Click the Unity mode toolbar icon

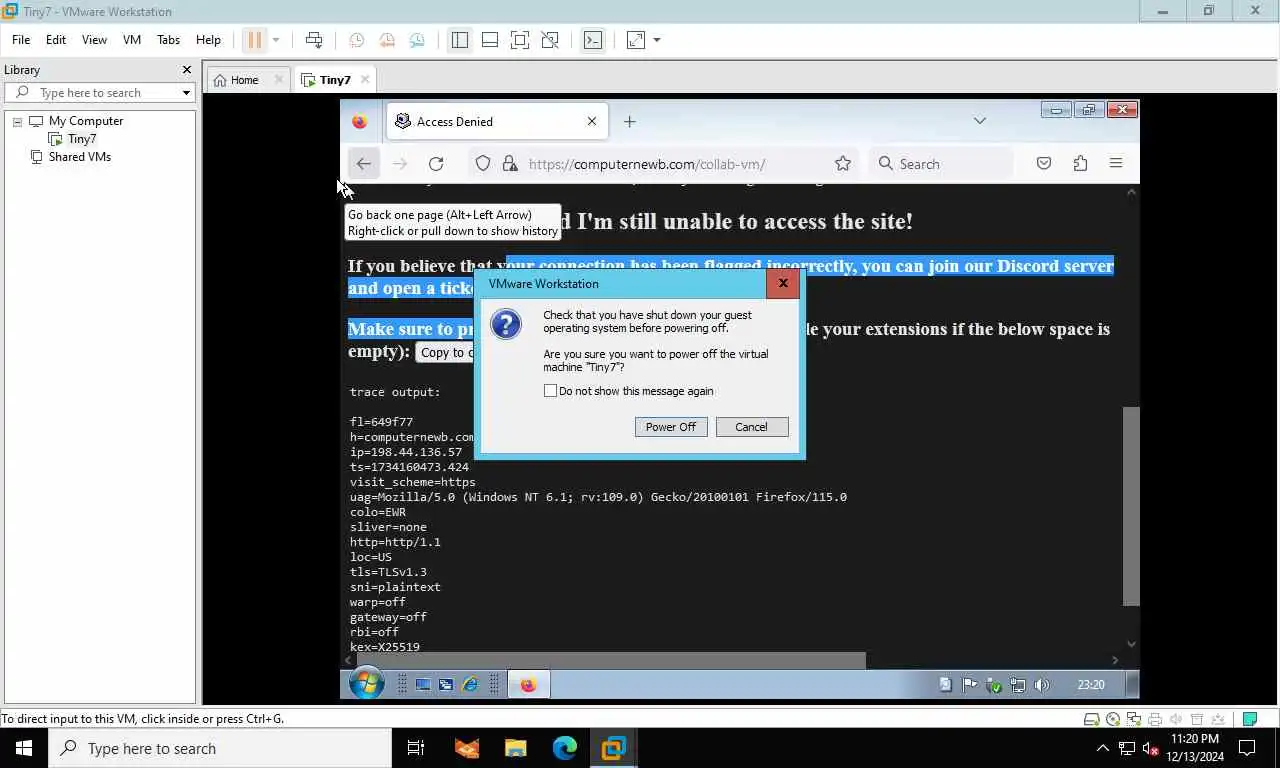point(550,40)
